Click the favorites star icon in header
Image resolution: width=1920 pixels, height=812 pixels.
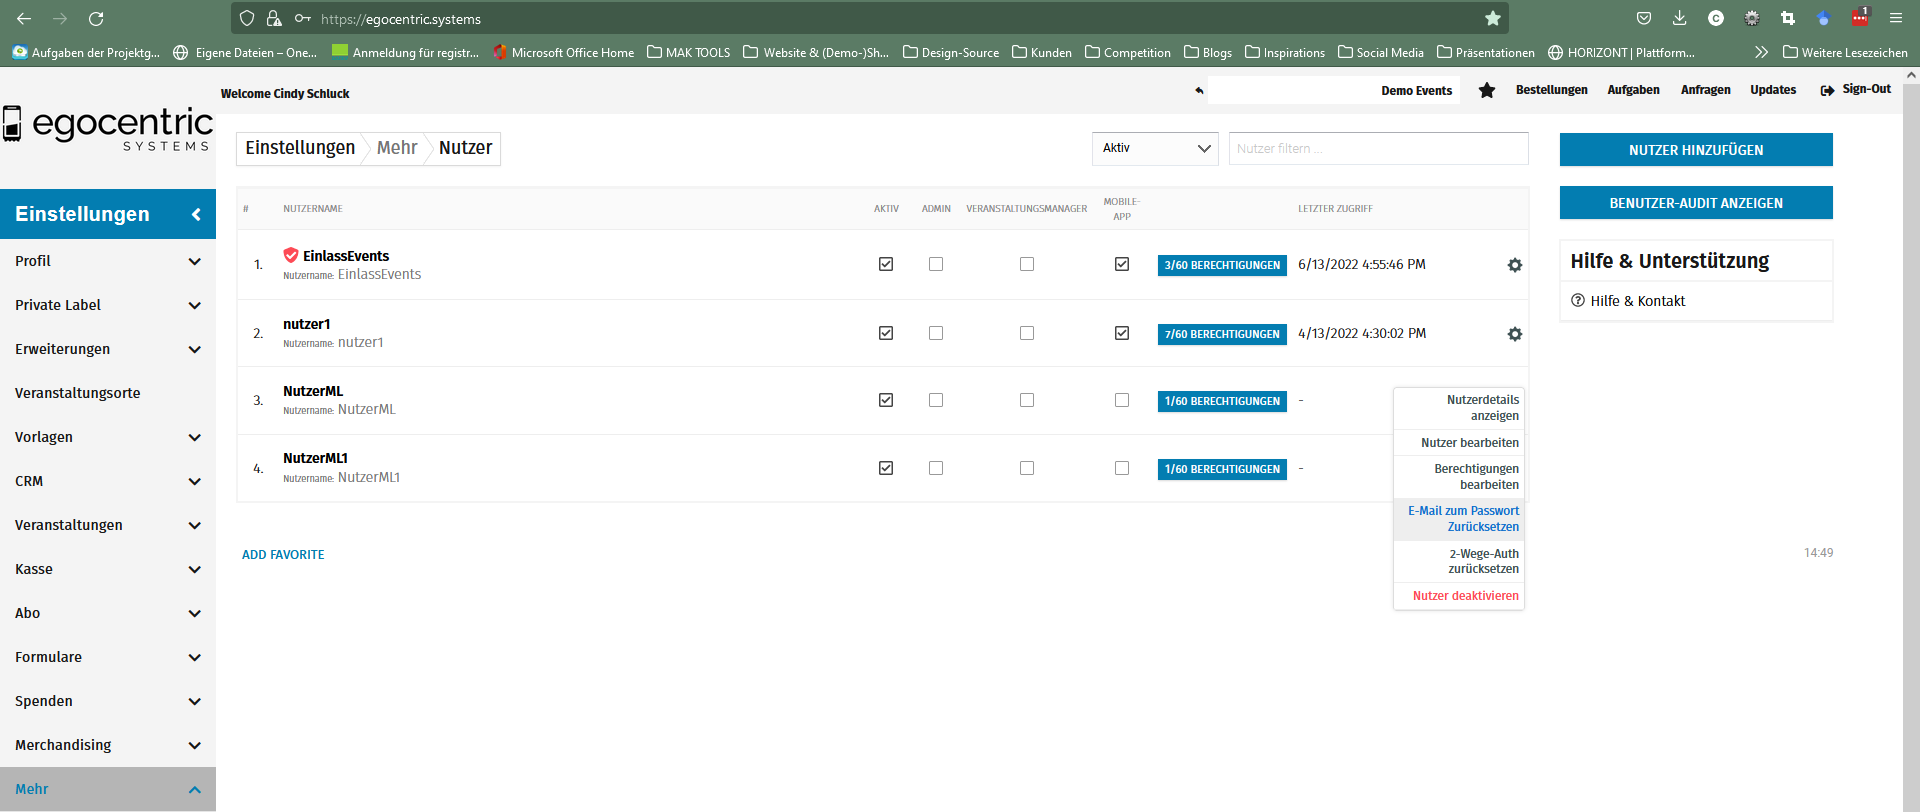click(x=1486, y=90)
